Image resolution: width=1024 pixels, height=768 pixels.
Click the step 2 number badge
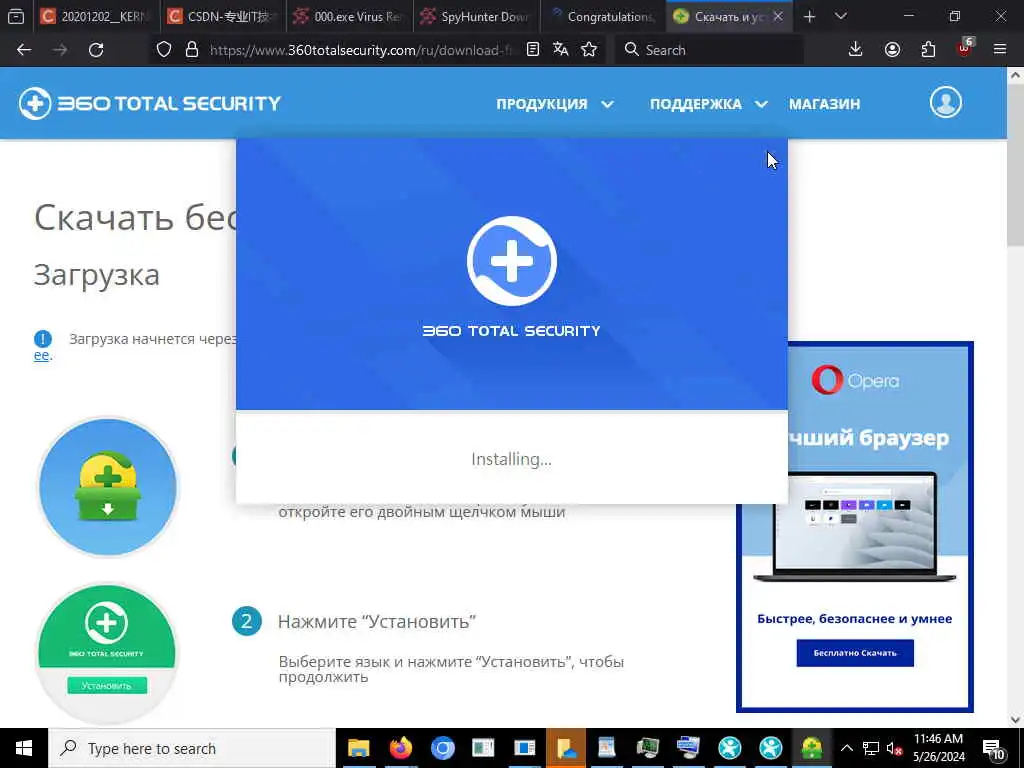247,621
